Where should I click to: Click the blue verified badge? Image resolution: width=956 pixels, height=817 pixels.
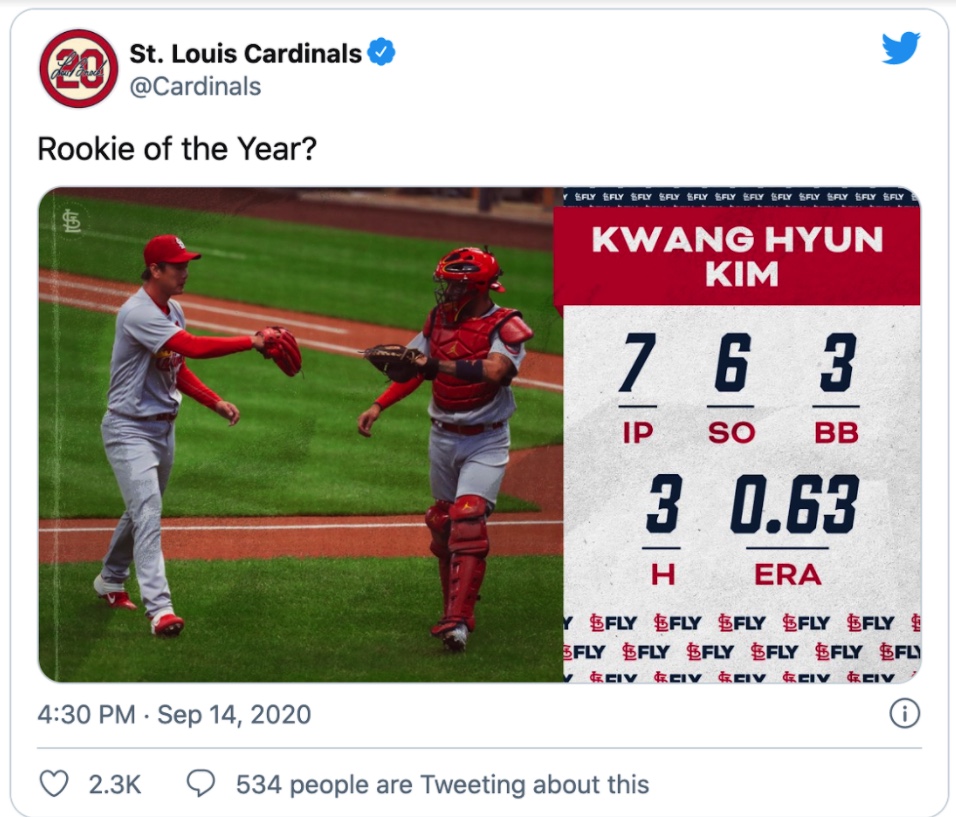(381, 53)
